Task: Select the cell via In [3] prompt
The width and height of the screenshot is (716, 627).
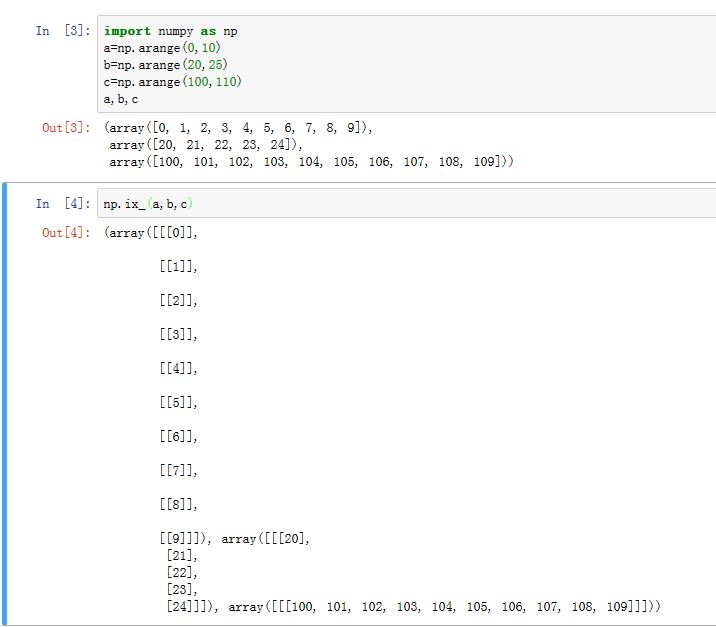Action: tap(62, 31)
